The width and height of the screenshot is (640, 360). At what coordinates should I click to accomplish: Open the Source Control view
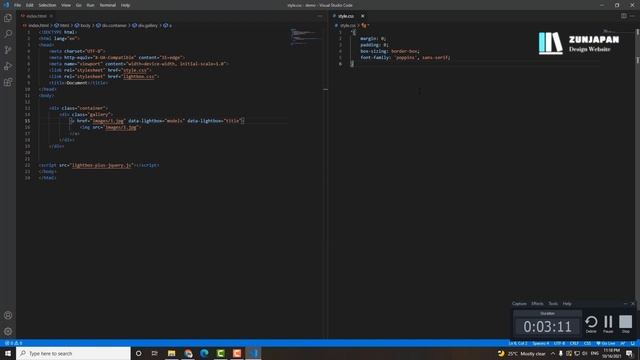click(8, 50)
